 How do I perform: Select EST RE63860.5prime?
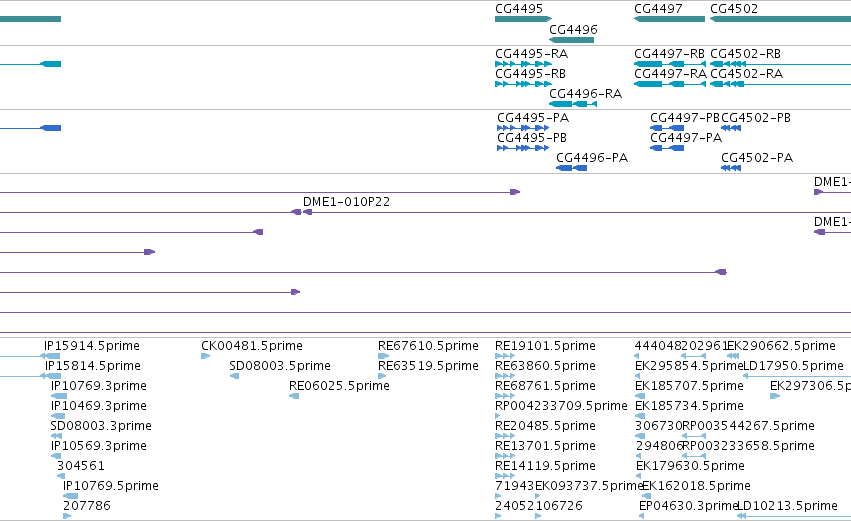pos(545,366)
